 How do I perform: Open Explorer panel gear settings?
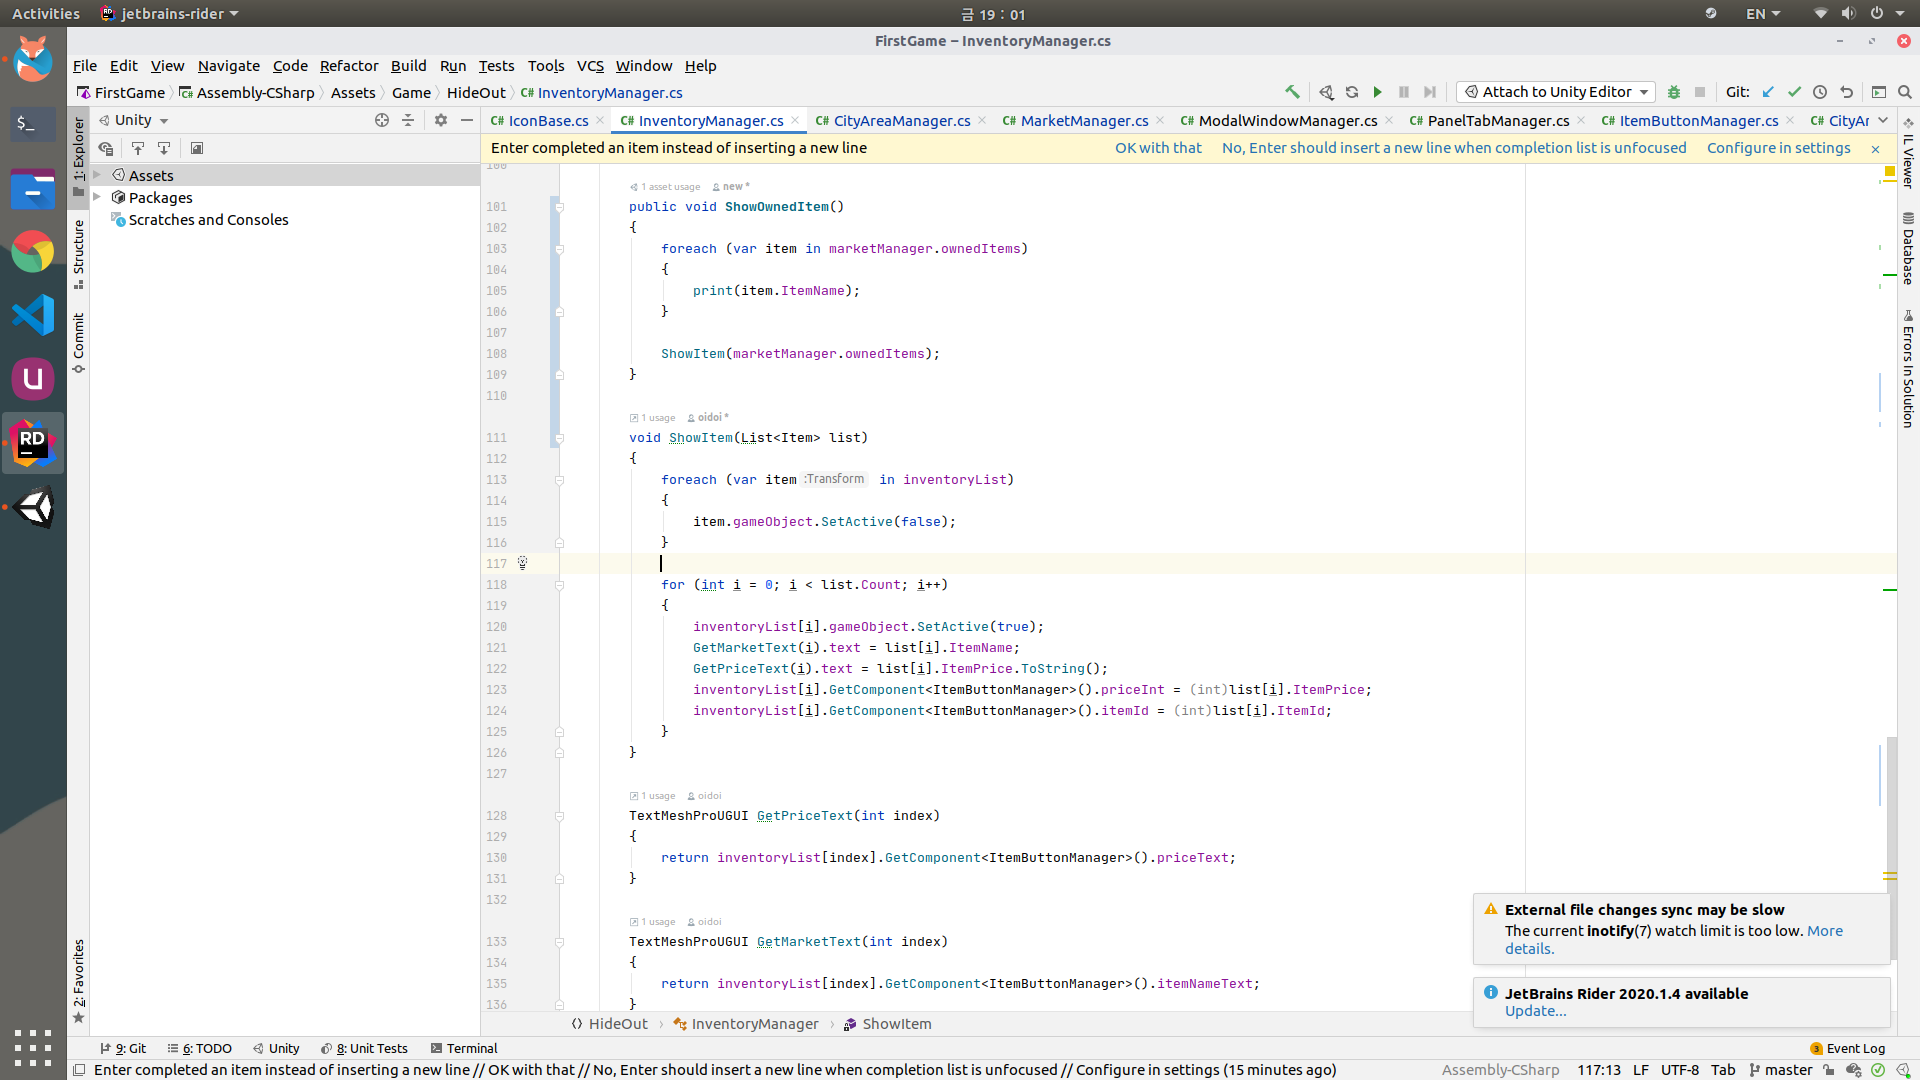441,120
